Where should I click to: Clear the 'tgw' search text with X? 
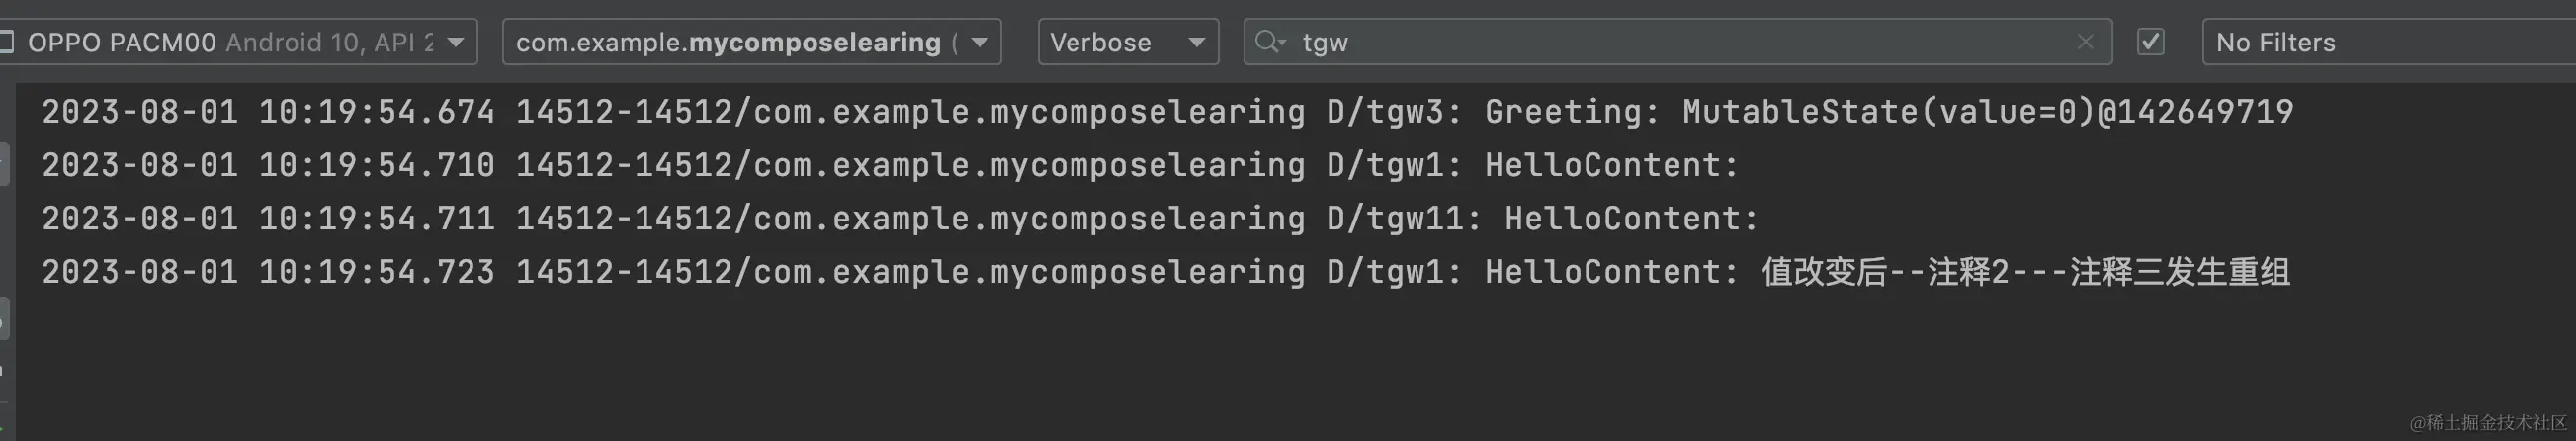click(2085, 42)
